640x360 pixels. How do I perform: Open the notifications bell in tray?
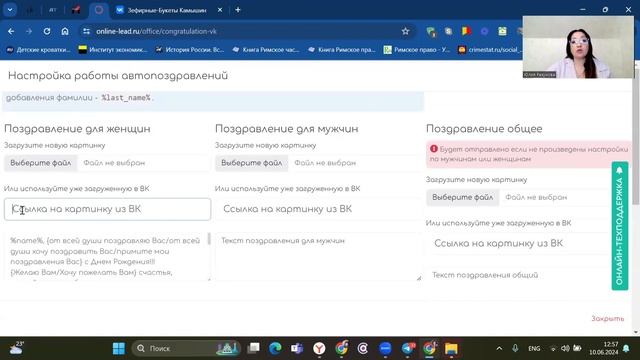pos(627,349)
